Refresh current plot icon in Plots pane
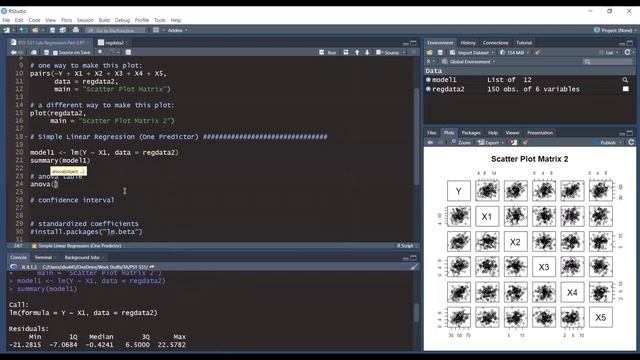This screenshot has height=360, width=640. 631,142
